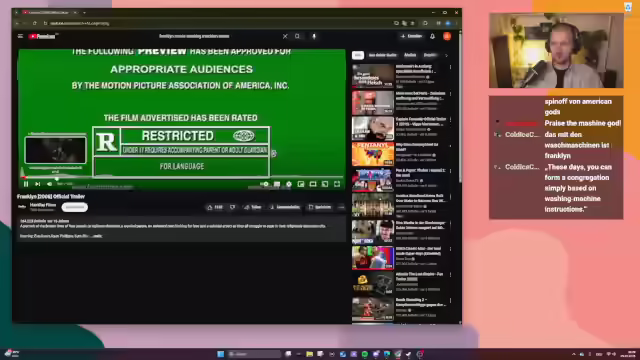
Task: Skip to the next video
Action: point(38,184)
